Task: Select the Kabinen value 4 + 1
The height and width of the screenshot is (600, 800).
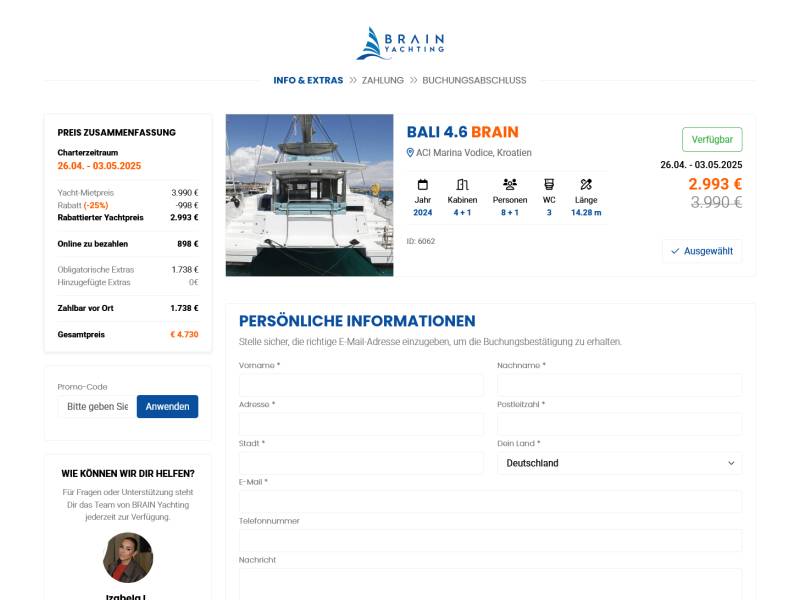Action: (462, 213)
